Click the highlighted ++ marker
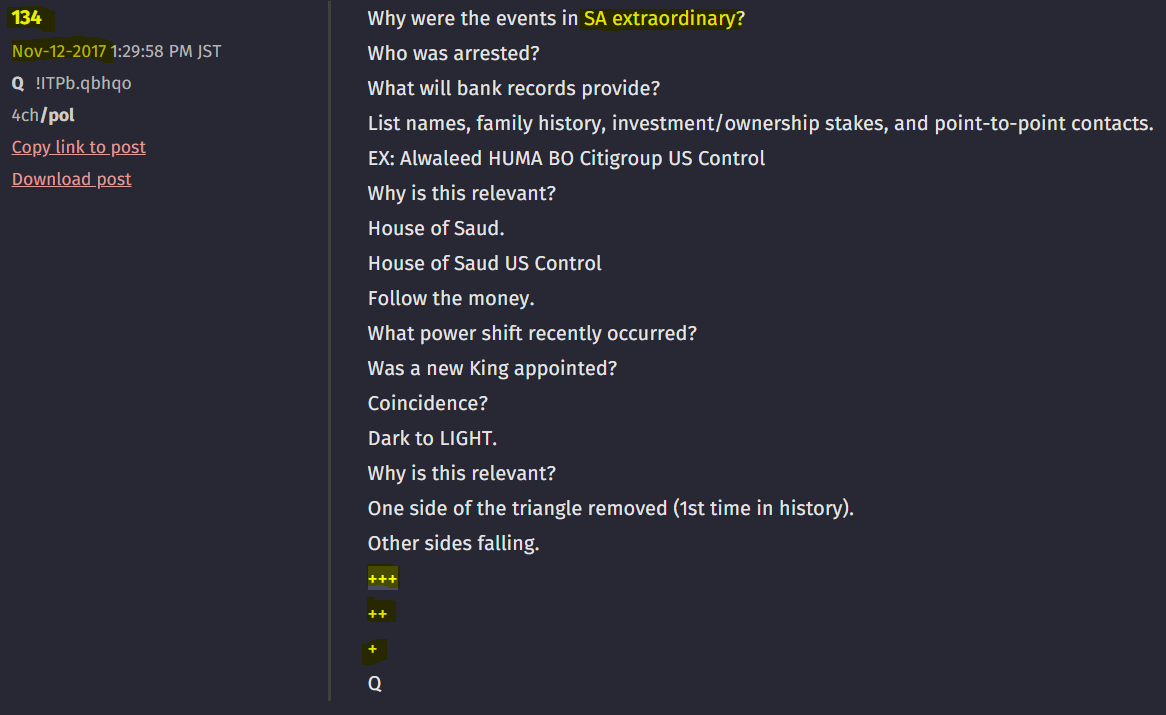1166x715 pixels. click(378, 614)
